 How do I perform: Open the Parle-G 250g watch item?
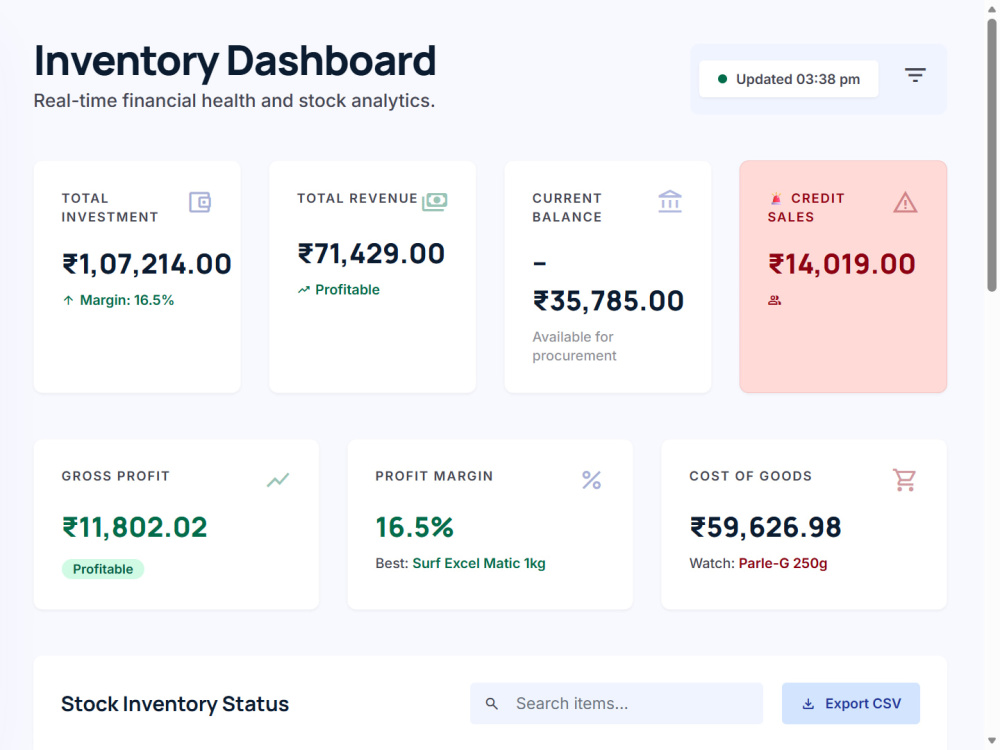[783, 563]
